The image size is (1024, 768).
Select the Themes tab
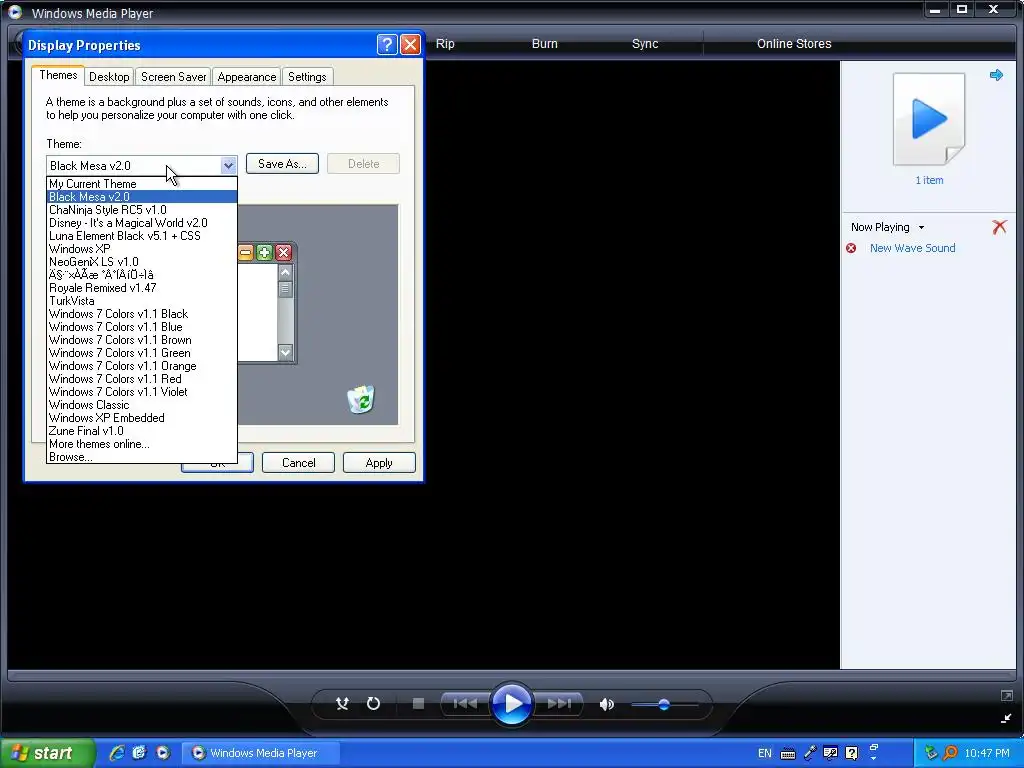58,75
